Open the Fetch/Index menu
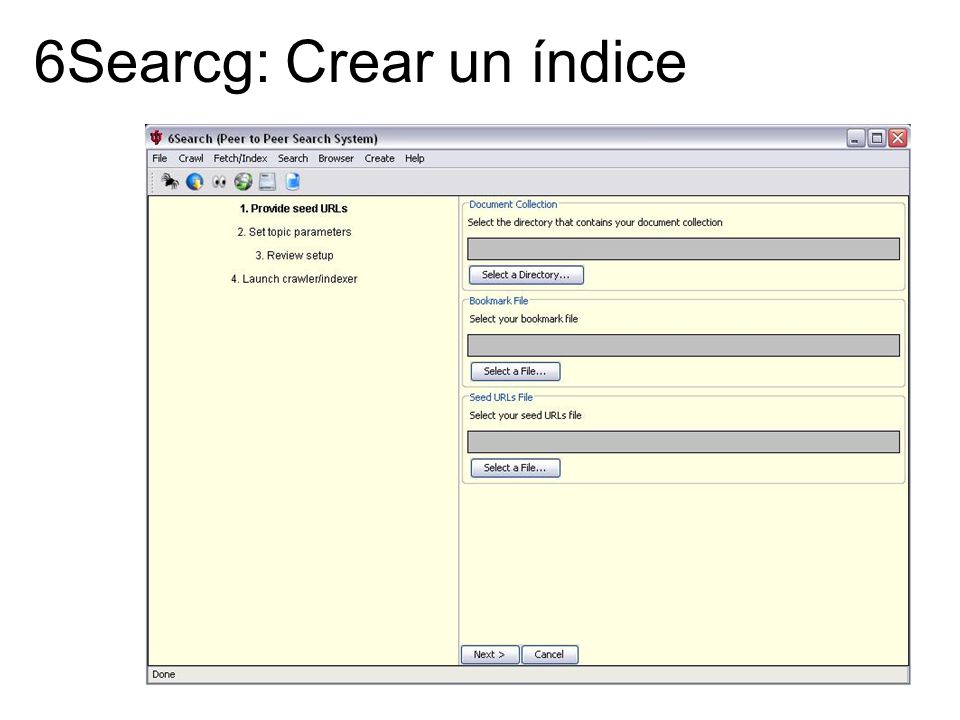 240,159
